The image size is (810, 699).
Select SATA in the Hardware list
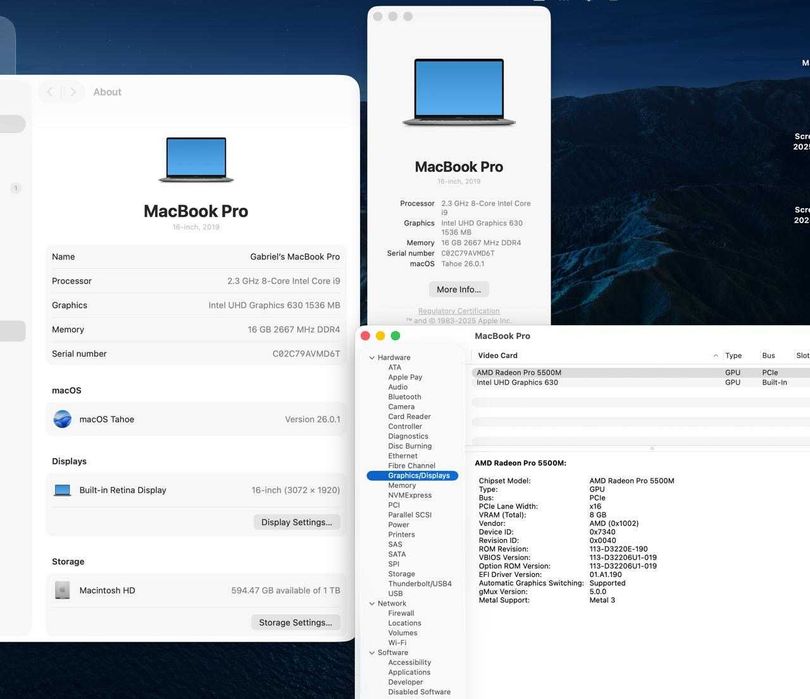pyautogui.click(x=397, y=554)
